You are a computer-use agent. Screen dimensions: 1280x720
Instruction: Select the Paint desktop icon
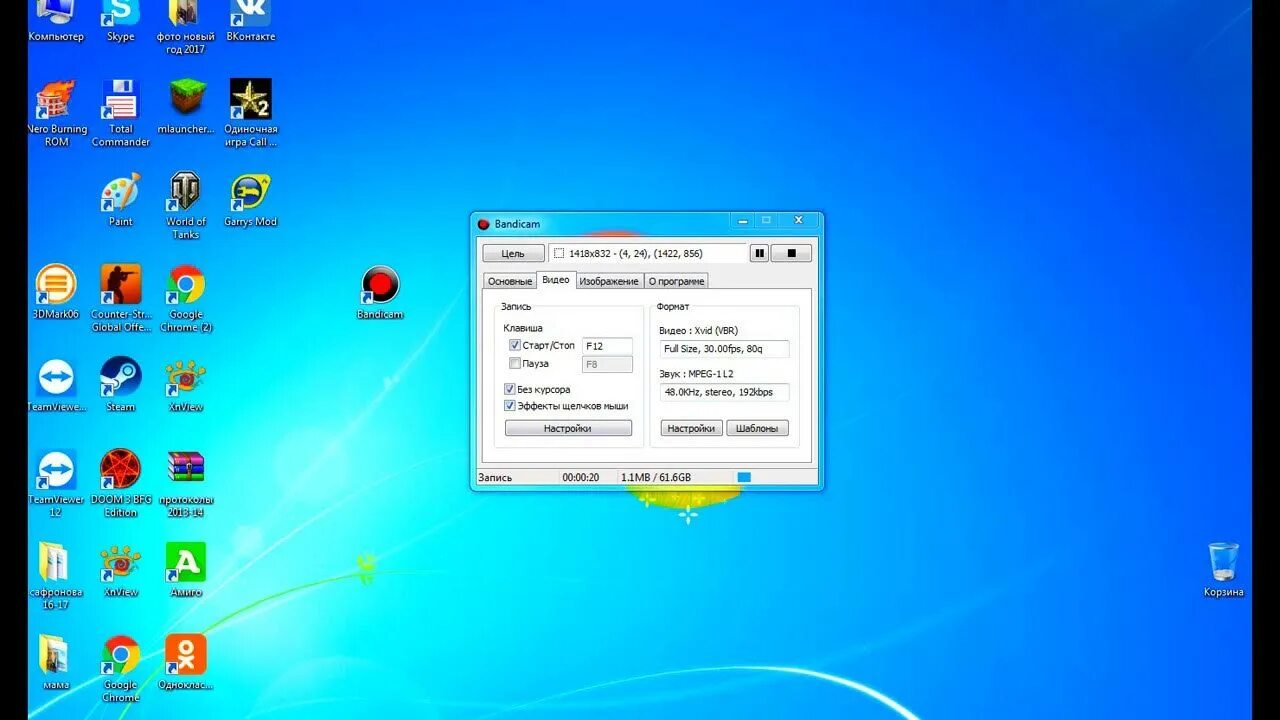click(121, 200)
